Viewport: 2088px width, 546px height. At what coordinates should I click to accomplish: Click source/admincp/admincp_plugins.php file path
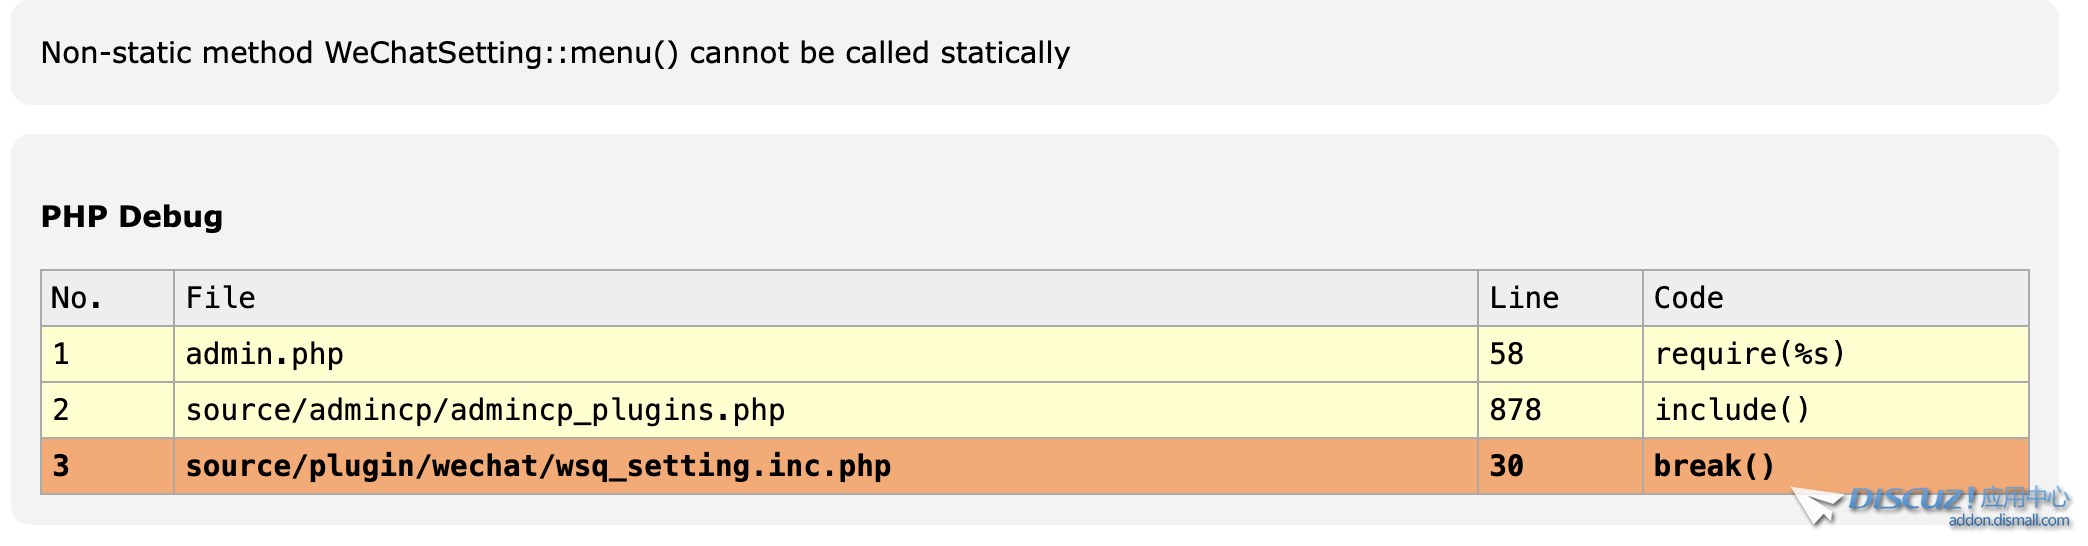tap(485, 410)
